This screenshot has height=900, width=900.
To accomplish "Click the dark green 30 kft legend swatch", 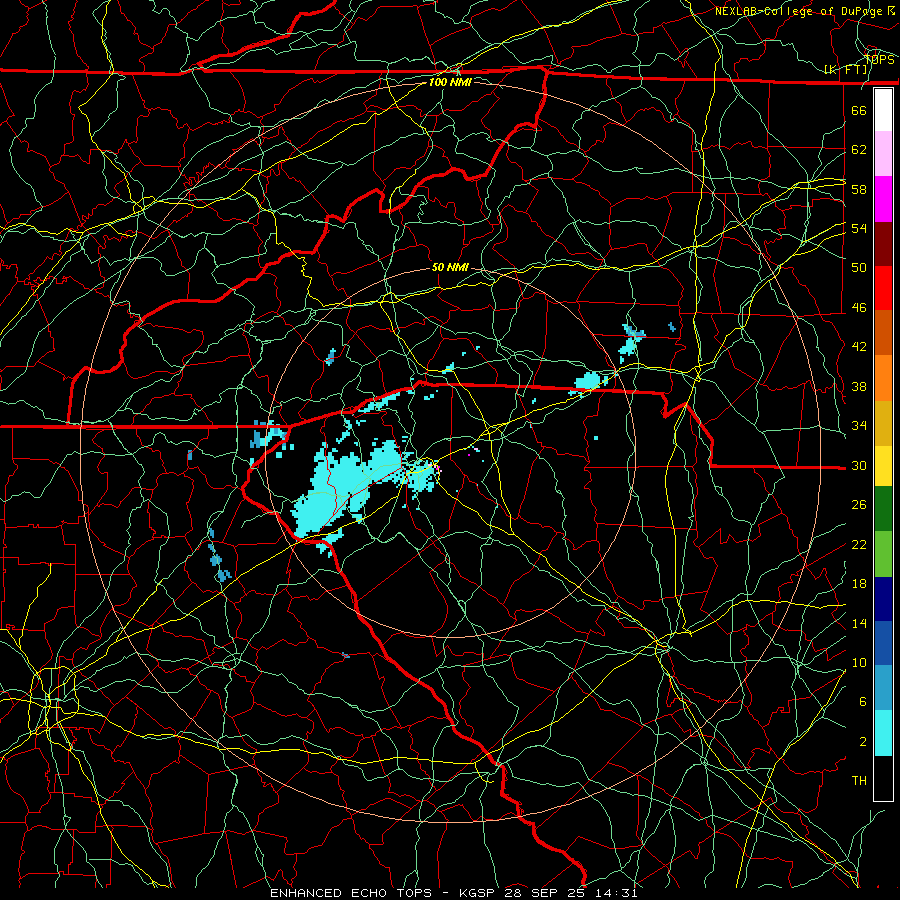I will 883,509.
